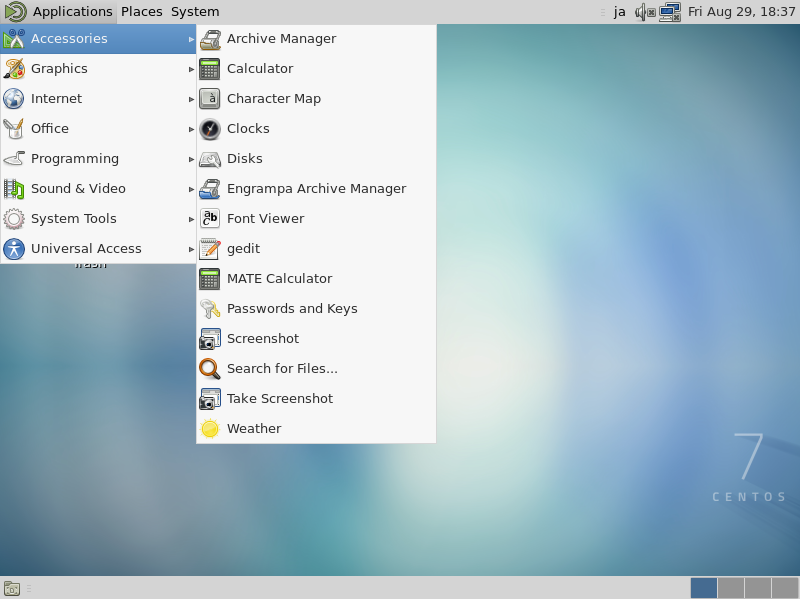
Task: Click the network connection tray icon
Action: (669, 12)
